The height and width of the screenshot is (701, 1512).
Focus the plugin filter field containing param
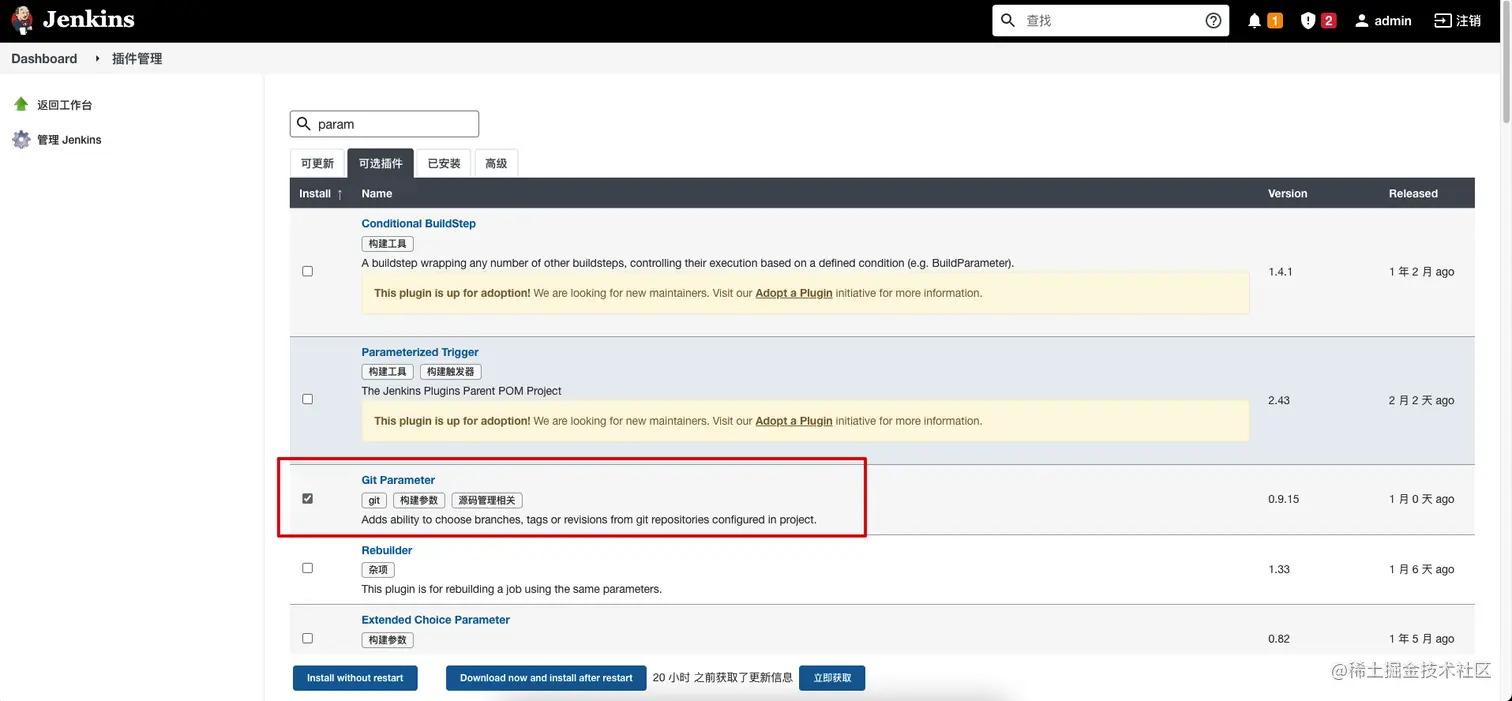pos(384,124)
